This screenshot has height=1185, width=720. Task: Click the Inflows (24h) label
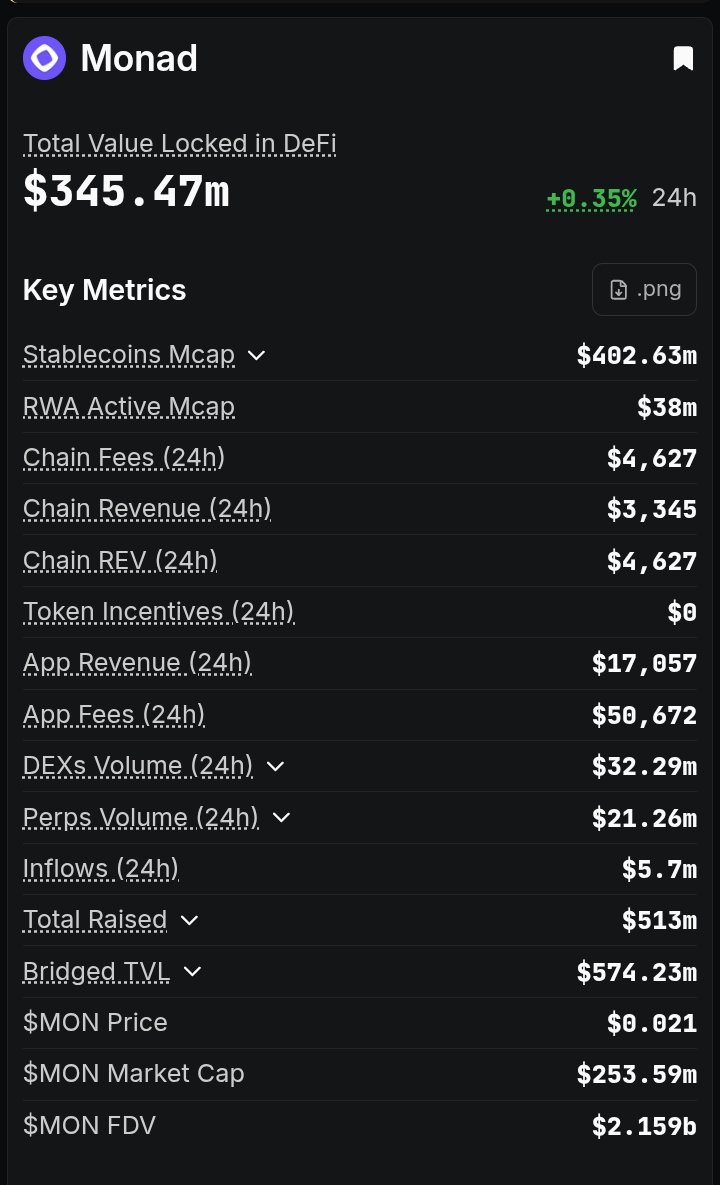(100, 869)
